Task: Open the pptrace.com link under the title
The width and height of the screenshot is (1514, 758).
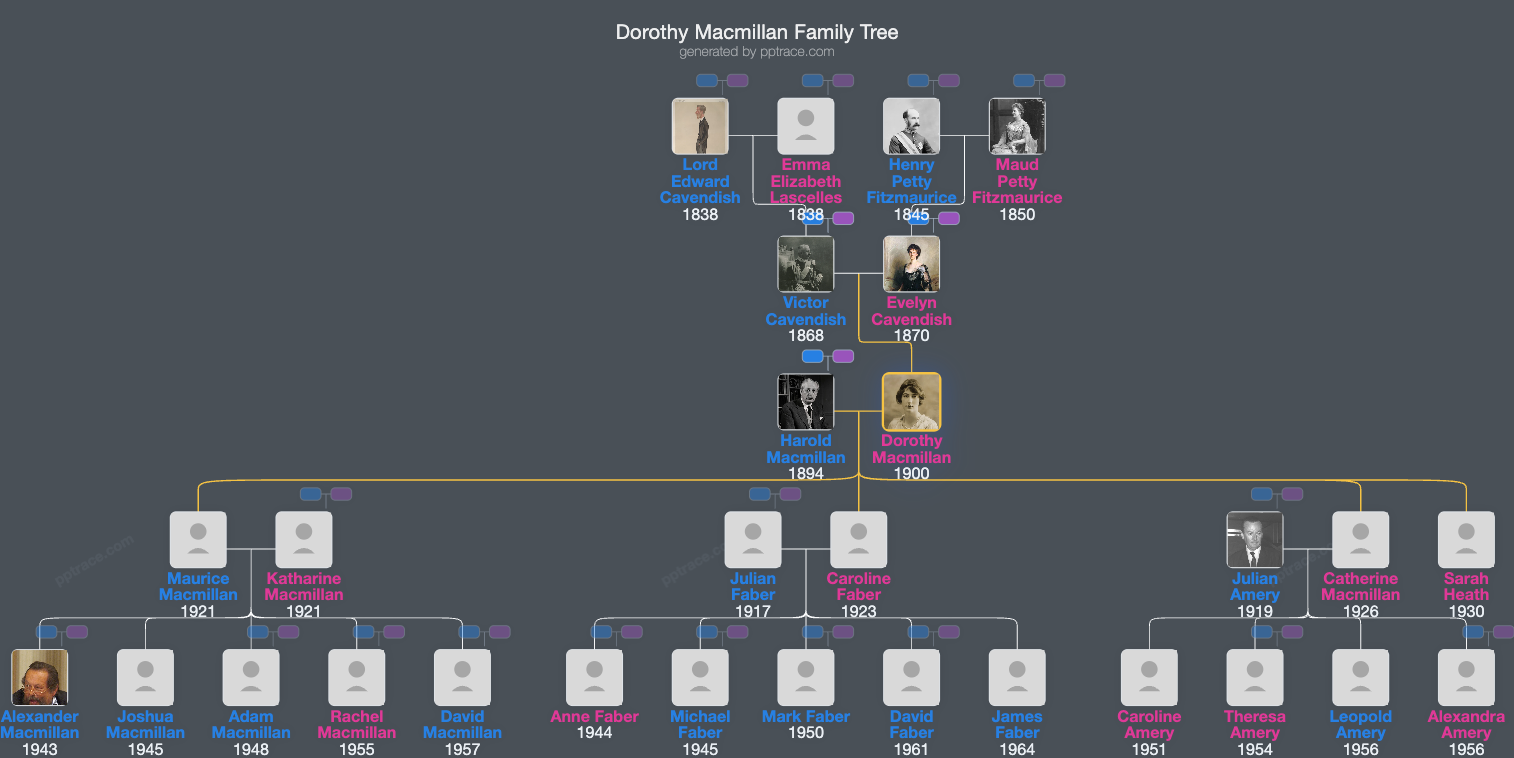Action: pos(797,51)
